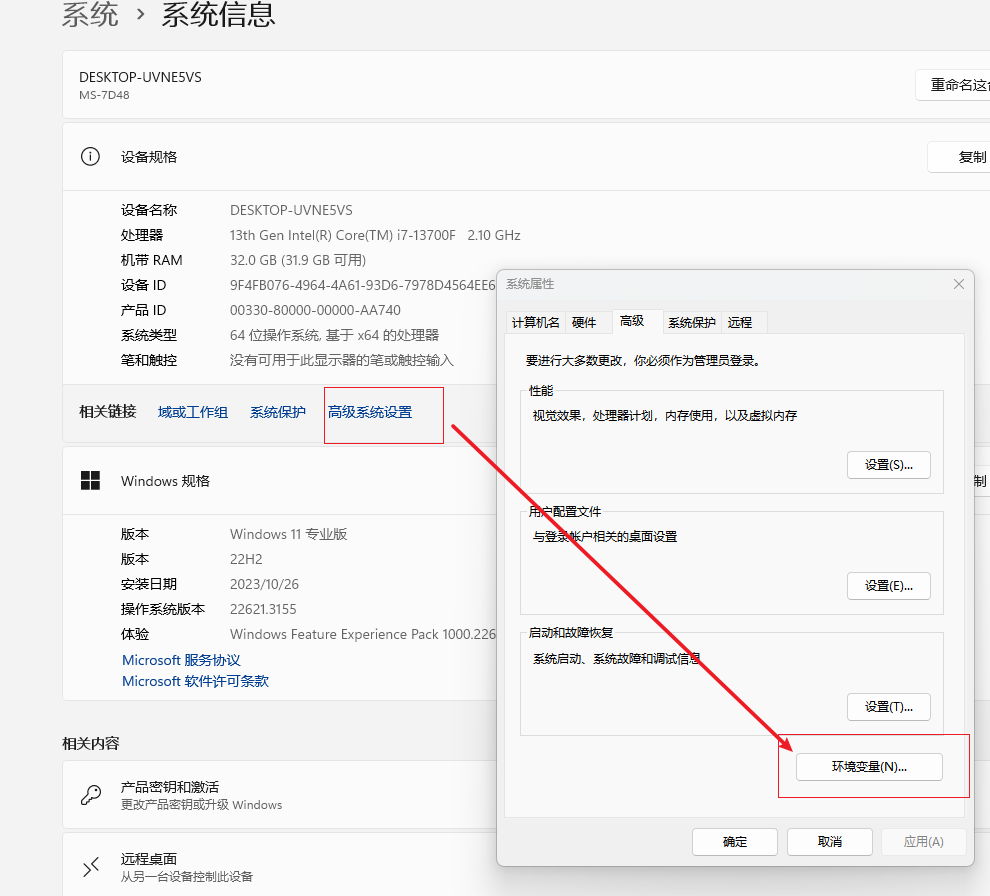Select the 32.0 GB RAM value
This screenshot has height=896, width=990.
pyautogui.click(x=298, y=260)
